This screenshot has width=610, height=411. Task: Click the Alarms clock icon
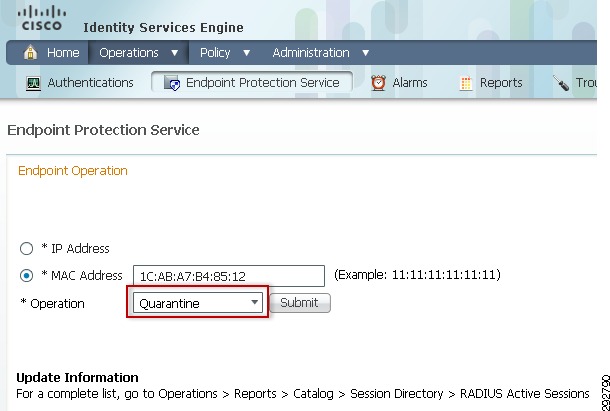tap(378, 83)
